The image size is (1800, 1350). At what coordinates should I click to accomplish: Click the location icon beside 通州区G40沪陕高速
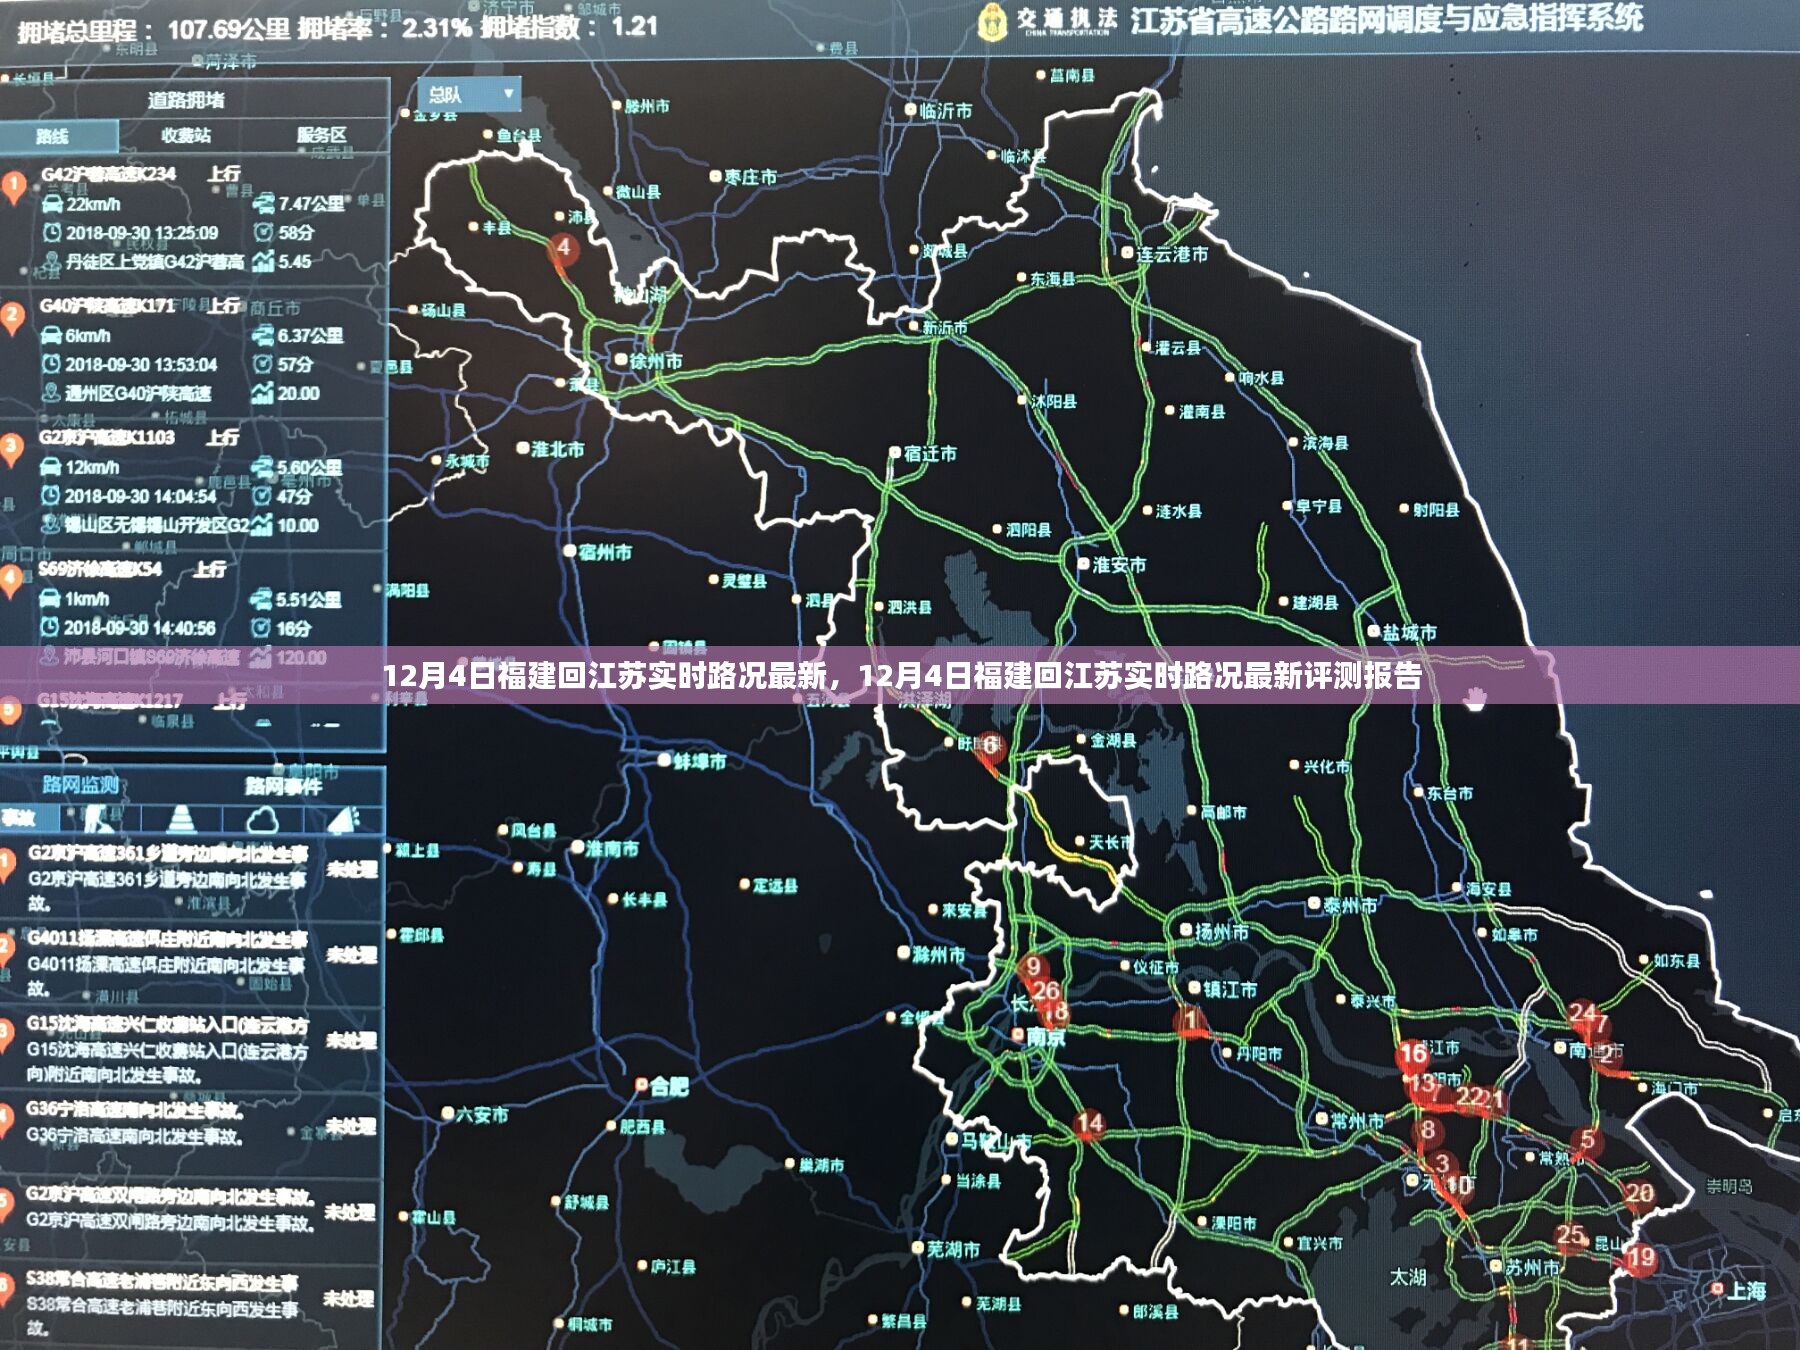tap(51, 394)
